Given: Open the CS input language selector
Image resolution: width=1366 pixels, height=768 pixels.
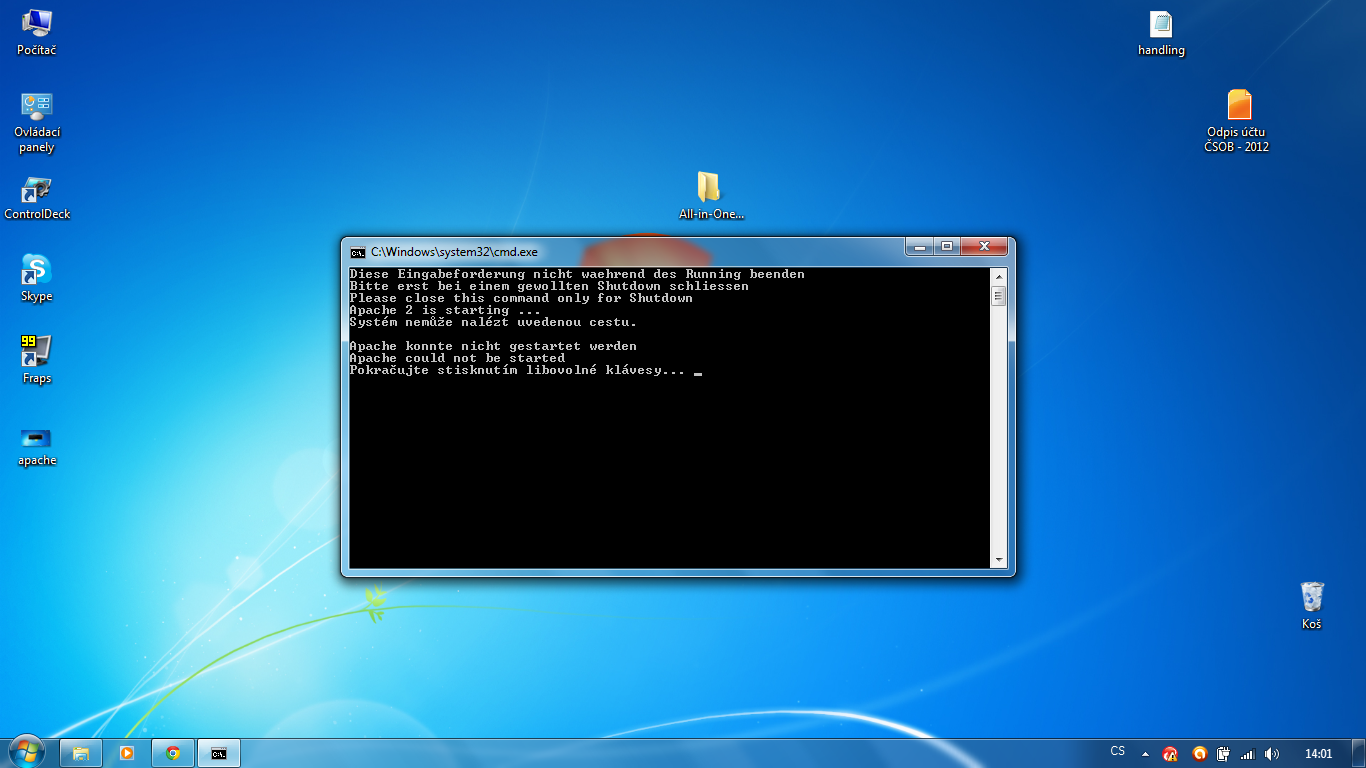Looking at the screenshot, I should [x=1117, y=752].
